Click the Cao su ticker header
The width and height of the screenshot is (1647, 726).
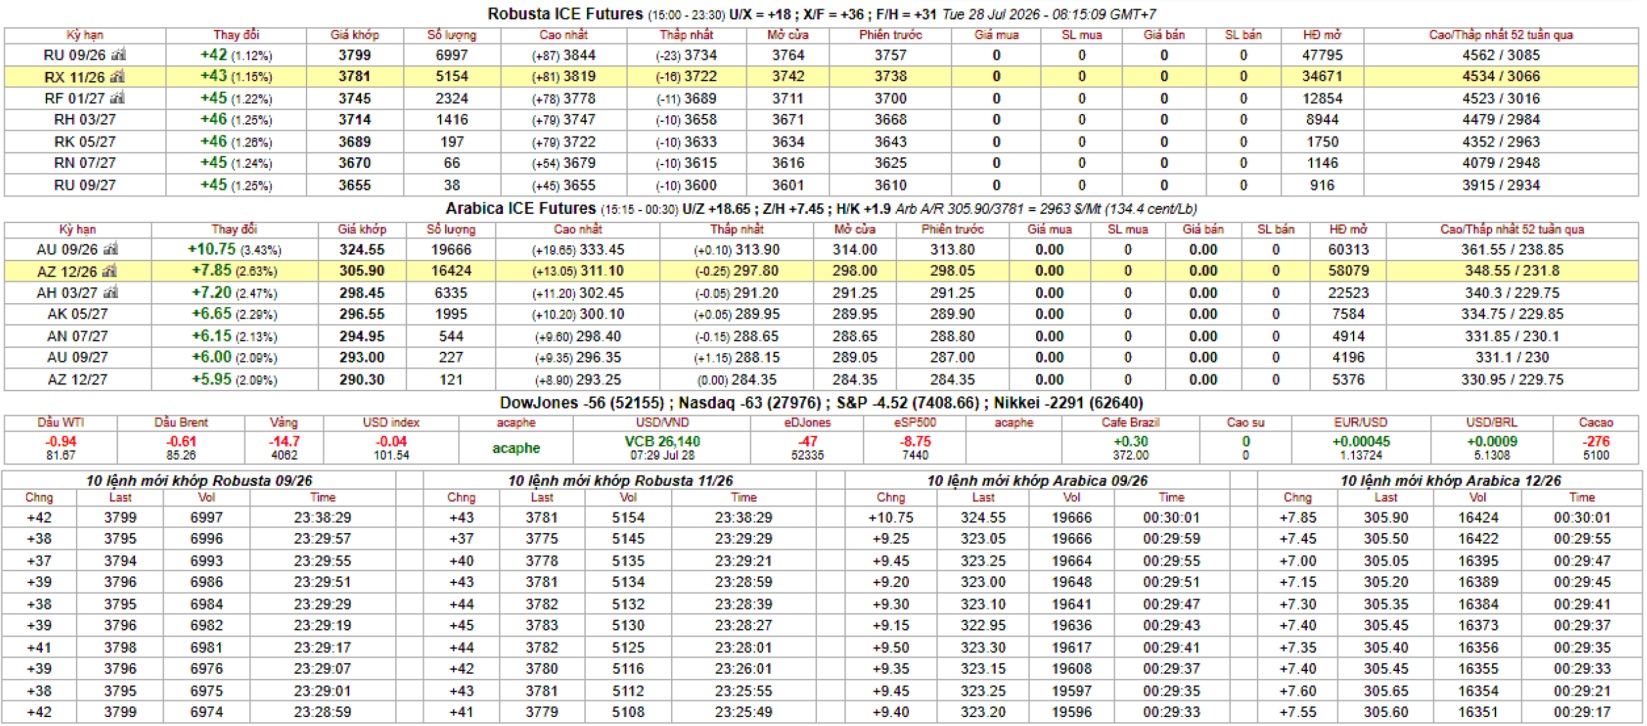[x=1245, y=422]
